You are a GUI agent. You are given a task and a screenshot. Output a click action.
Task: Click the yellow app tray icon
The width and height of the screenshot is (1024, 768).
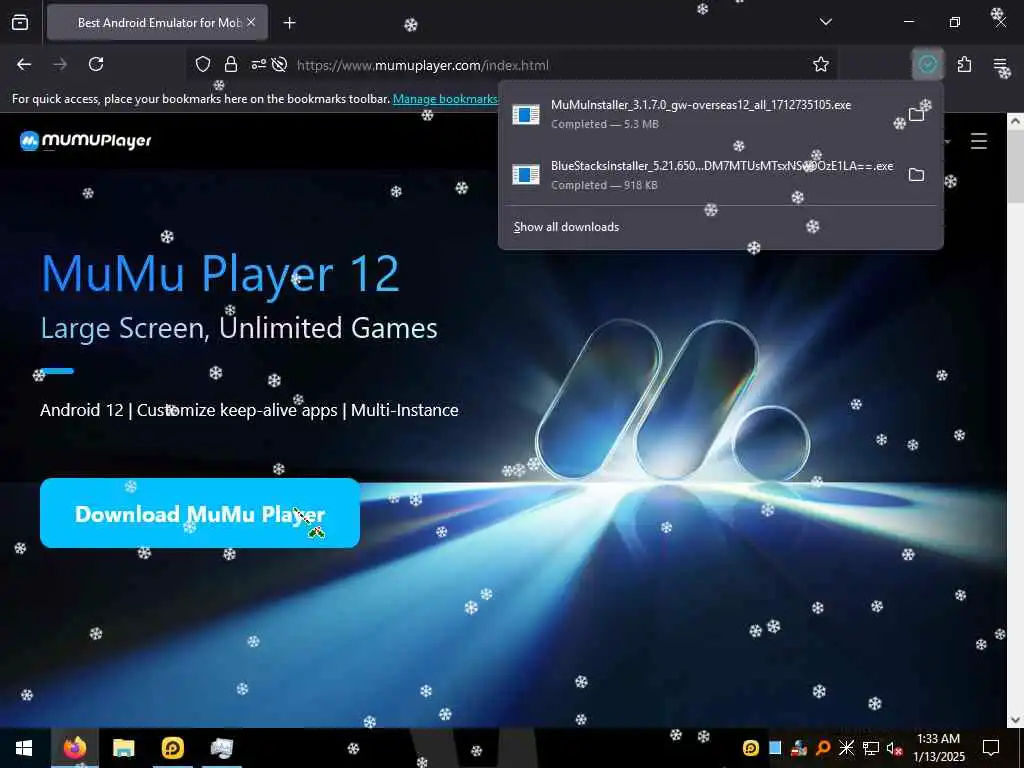751,748
